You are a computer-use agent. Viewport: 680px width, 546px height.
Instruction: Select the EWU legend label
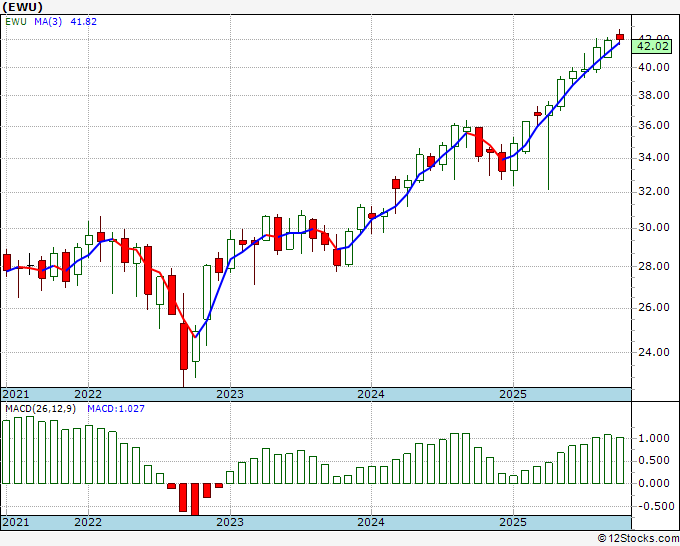(x=16, y=22)
